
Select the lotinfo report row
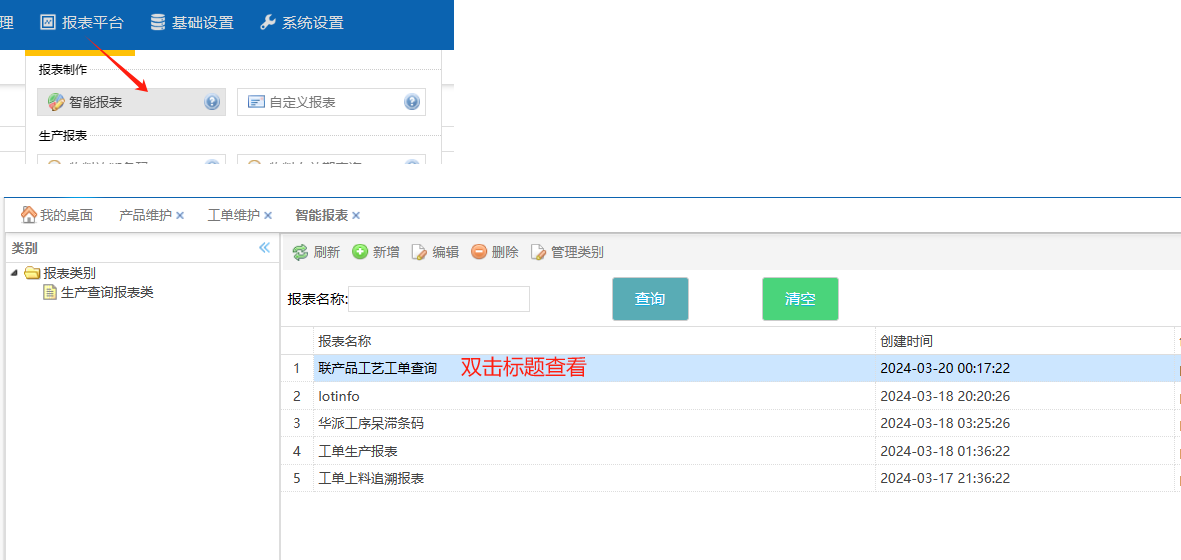339,396
